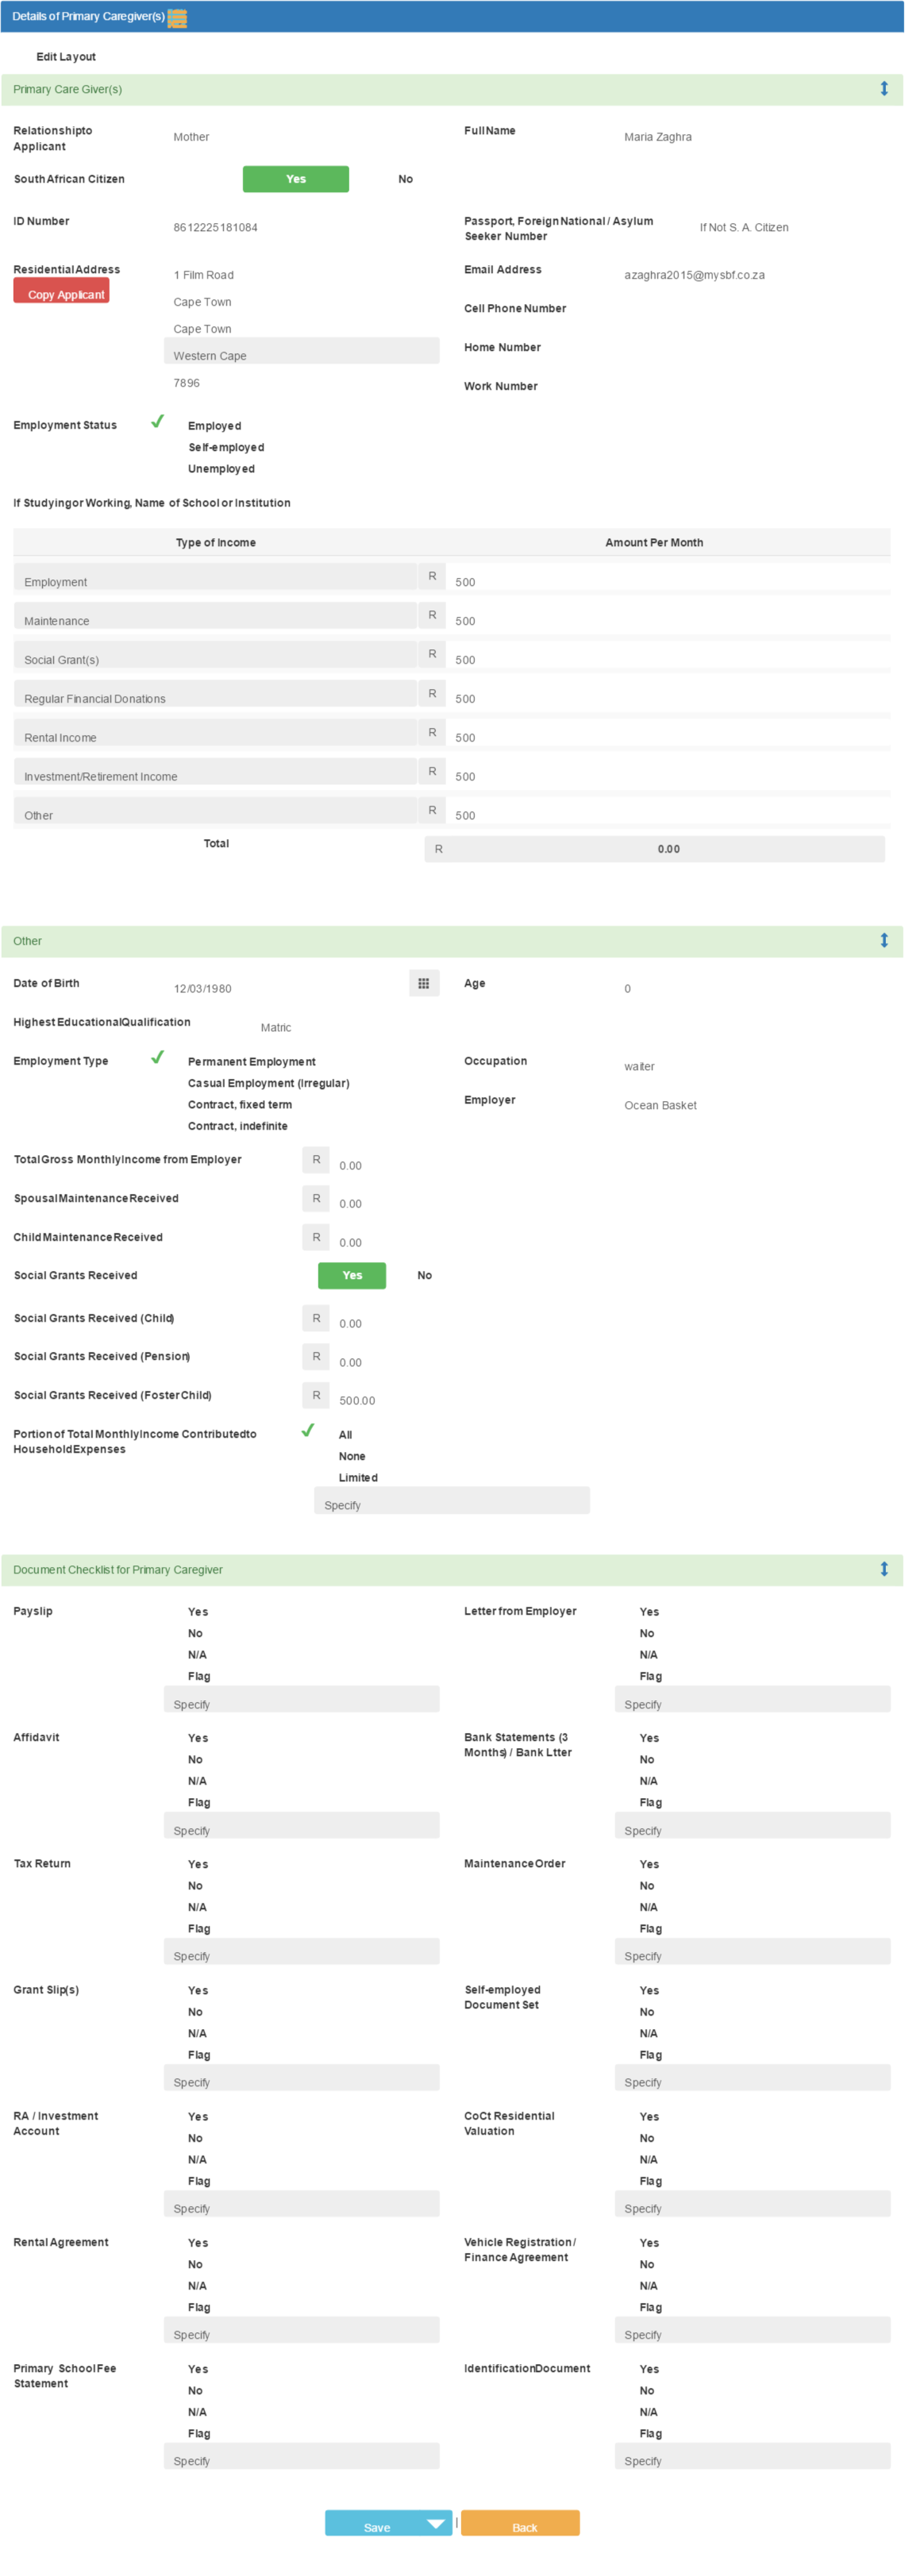Click the Specify field under household contribution
This screenshot has width=905, height=2576.
452,1501
